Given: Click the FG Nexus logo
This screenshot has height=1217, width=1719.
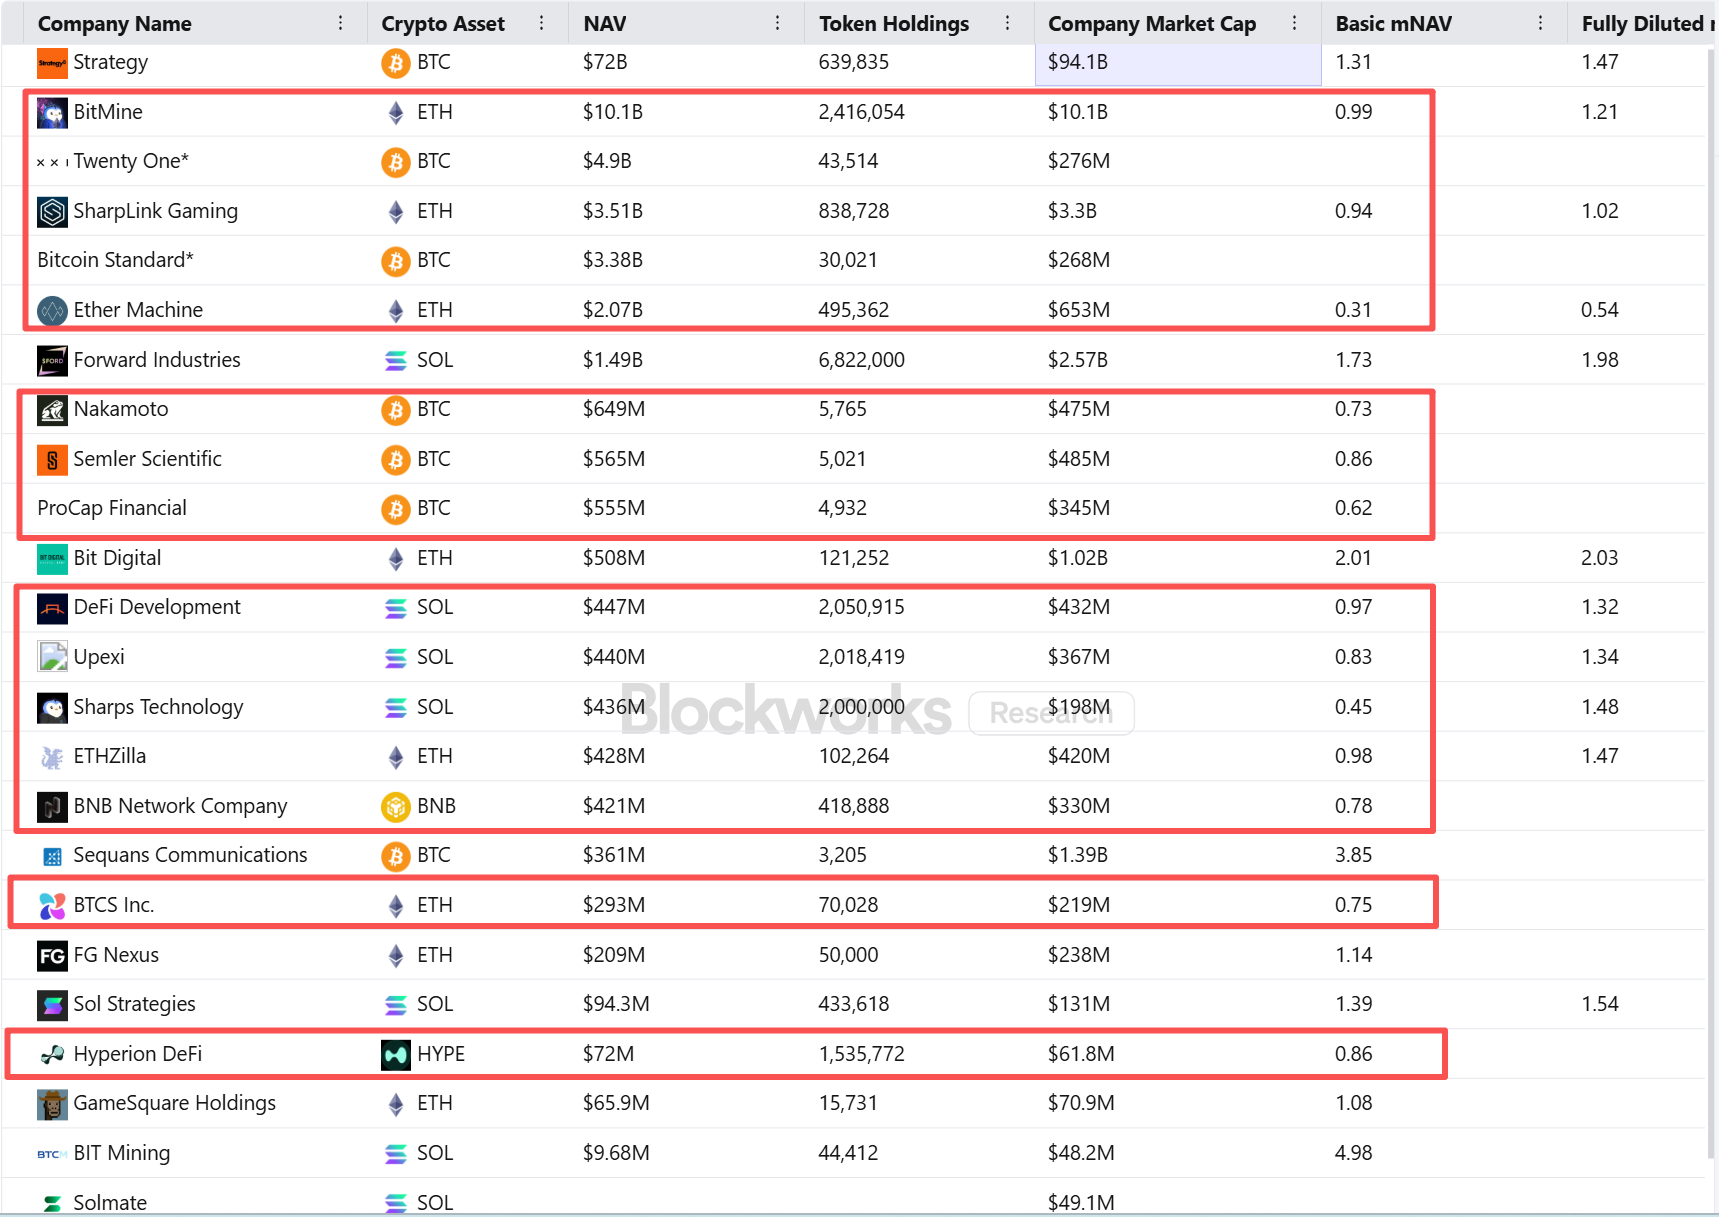Looking at the screenshot, I should tap(52, 956).
